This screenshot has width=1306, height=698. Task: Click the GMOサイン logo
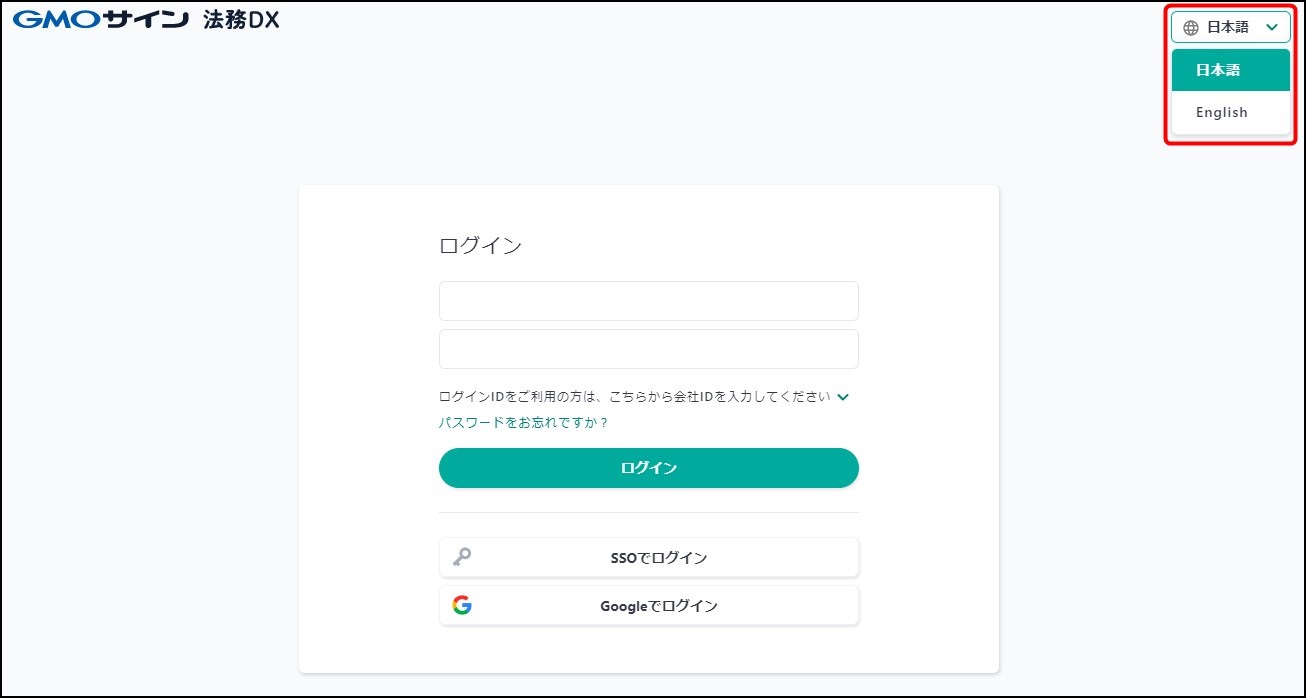click(100, 20)
